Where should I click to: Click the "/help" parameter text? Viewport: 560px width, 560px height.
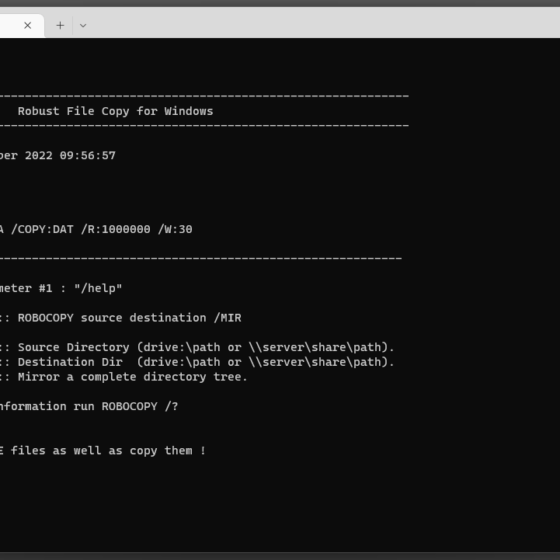(98, 288)
